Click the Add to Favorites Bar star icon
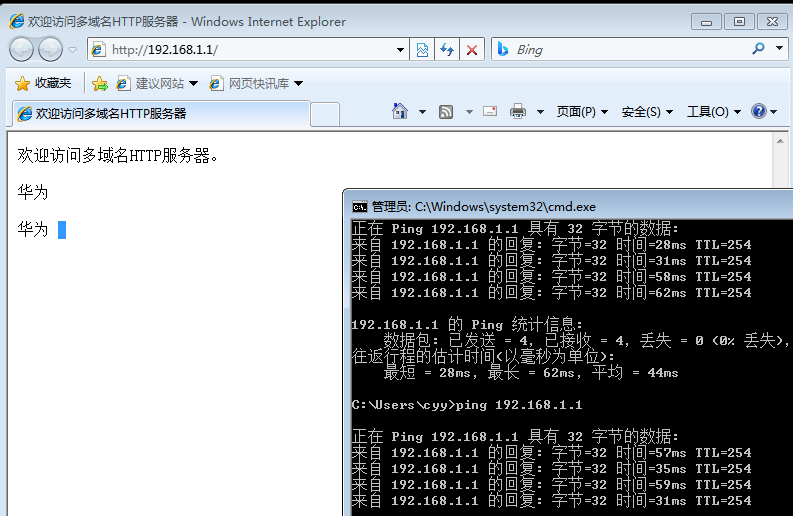Viewport: 793px width, 516px height. tap(100, 83)
